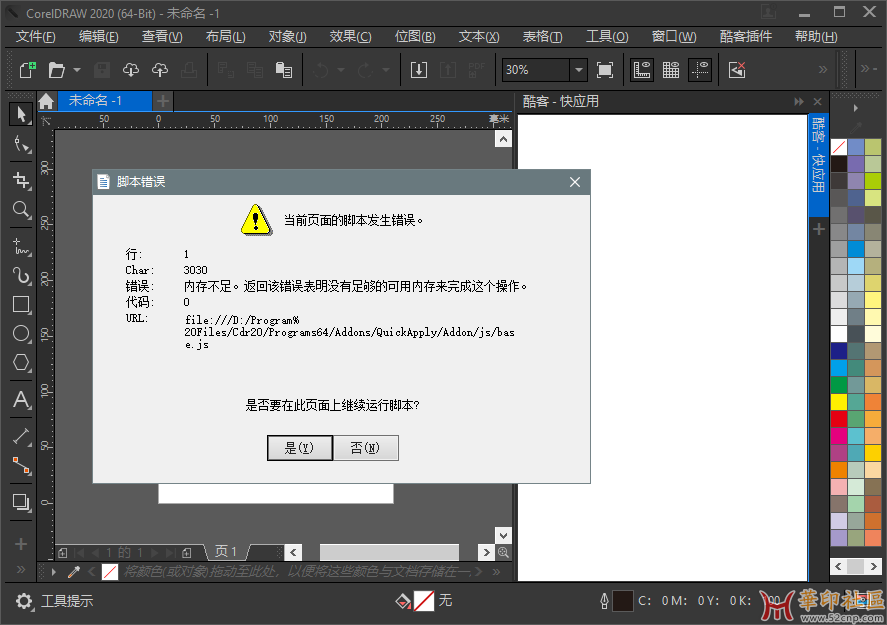This screenshot has height=625, width=887.
Task: Select the Rectangle tool
Action: point(21,304)
